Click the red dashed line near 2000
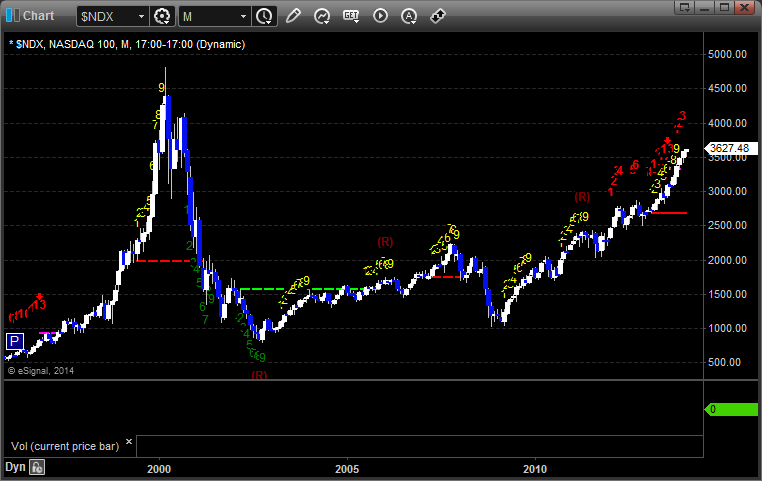Viewport: 762px width, 481px height. point(163,261)
